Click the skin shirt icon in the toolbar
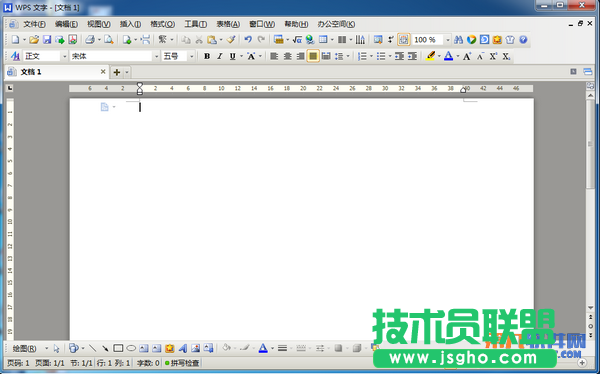Image resolution: width=600 pixels, height=374 pixels. pos(510,39)
